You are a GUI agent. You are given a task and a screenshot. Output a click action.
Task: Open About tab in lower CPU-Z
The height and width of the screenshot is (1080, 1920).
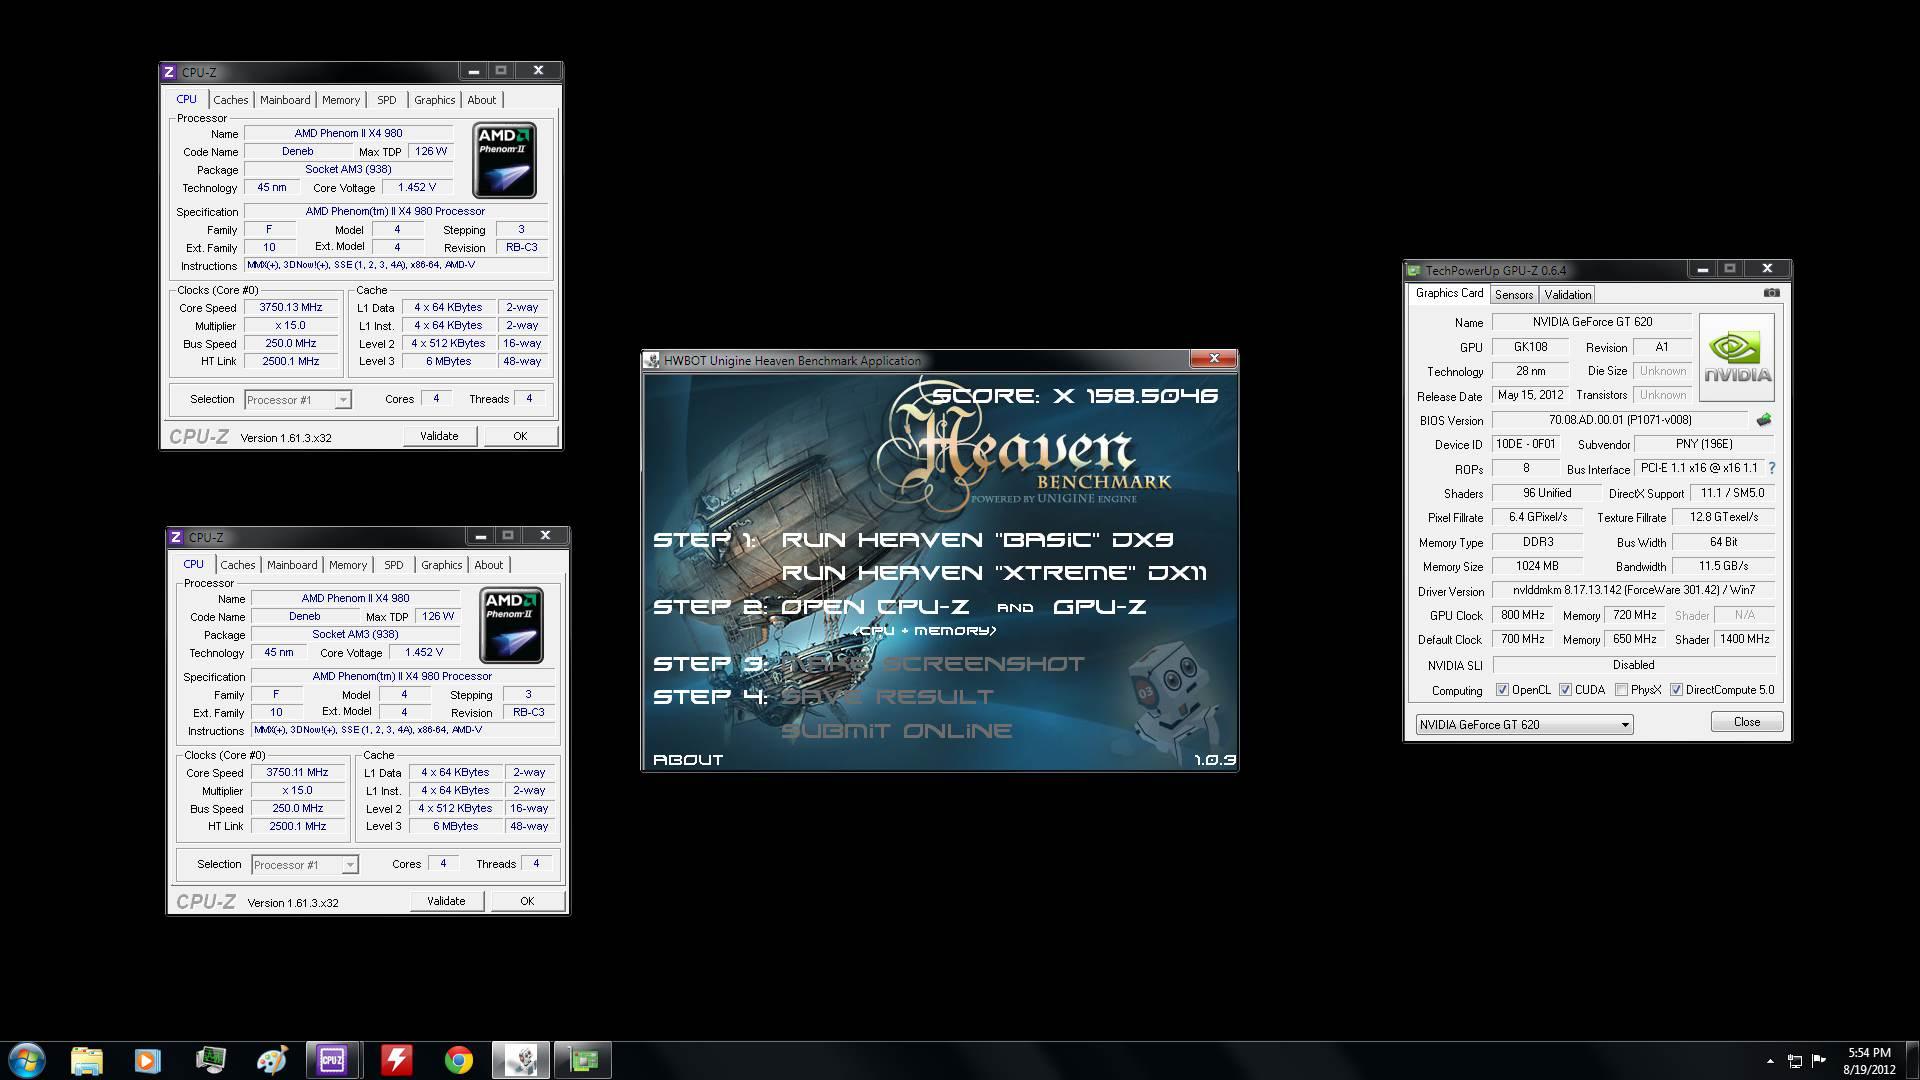(x=489, y=565)
